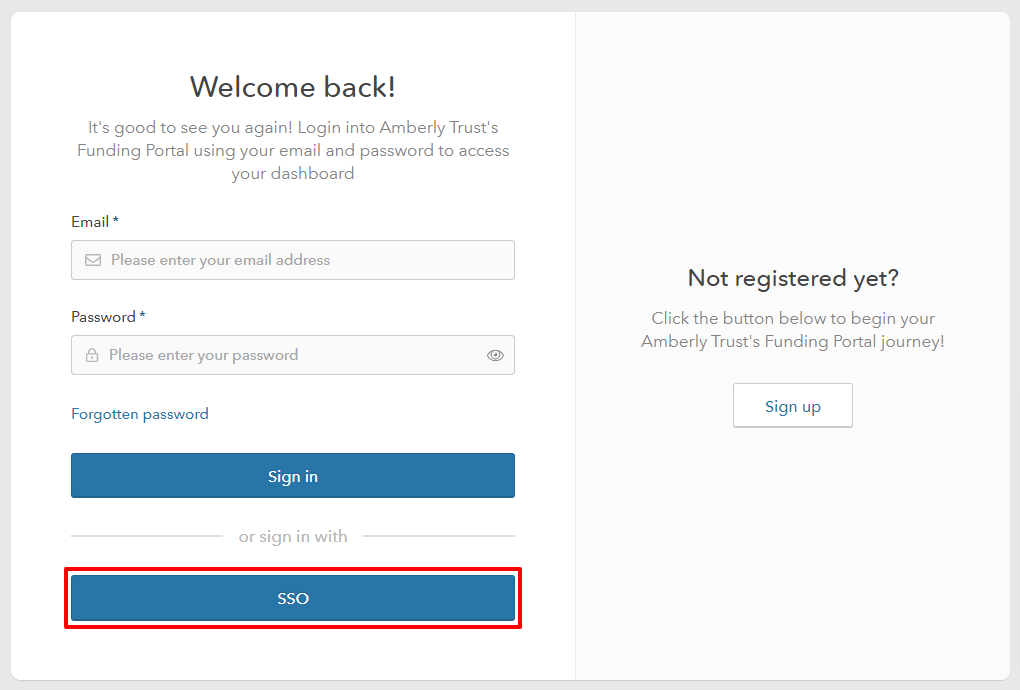1020x690 pixels.
Task: Click the registration description text above Sign up
Action: 793,330
